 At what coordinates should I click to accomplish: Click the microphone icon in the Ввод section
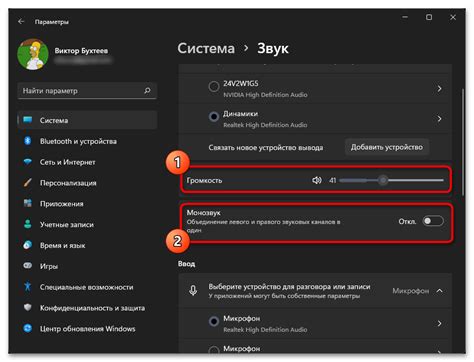pos(193,290)
